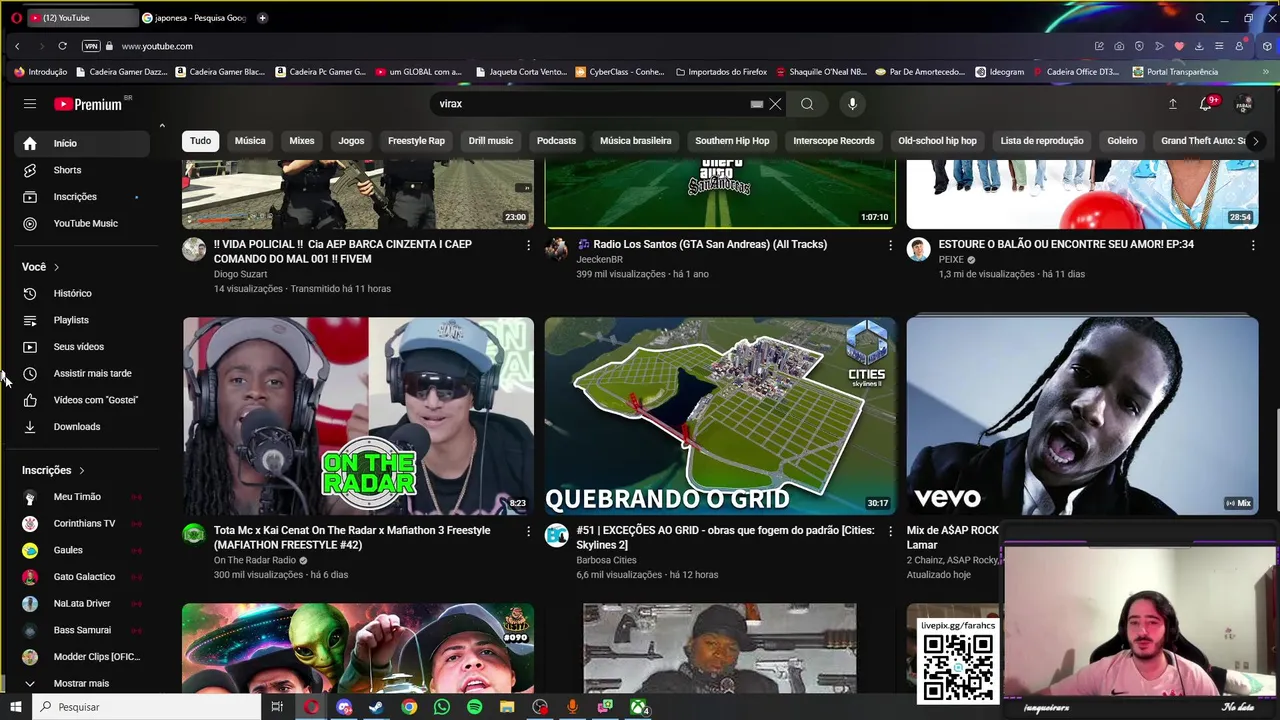This screenshot has height=720, width=1280.
Task: Play the On The Radar freestyle thumbnail
Action: (x=358, y=416)
